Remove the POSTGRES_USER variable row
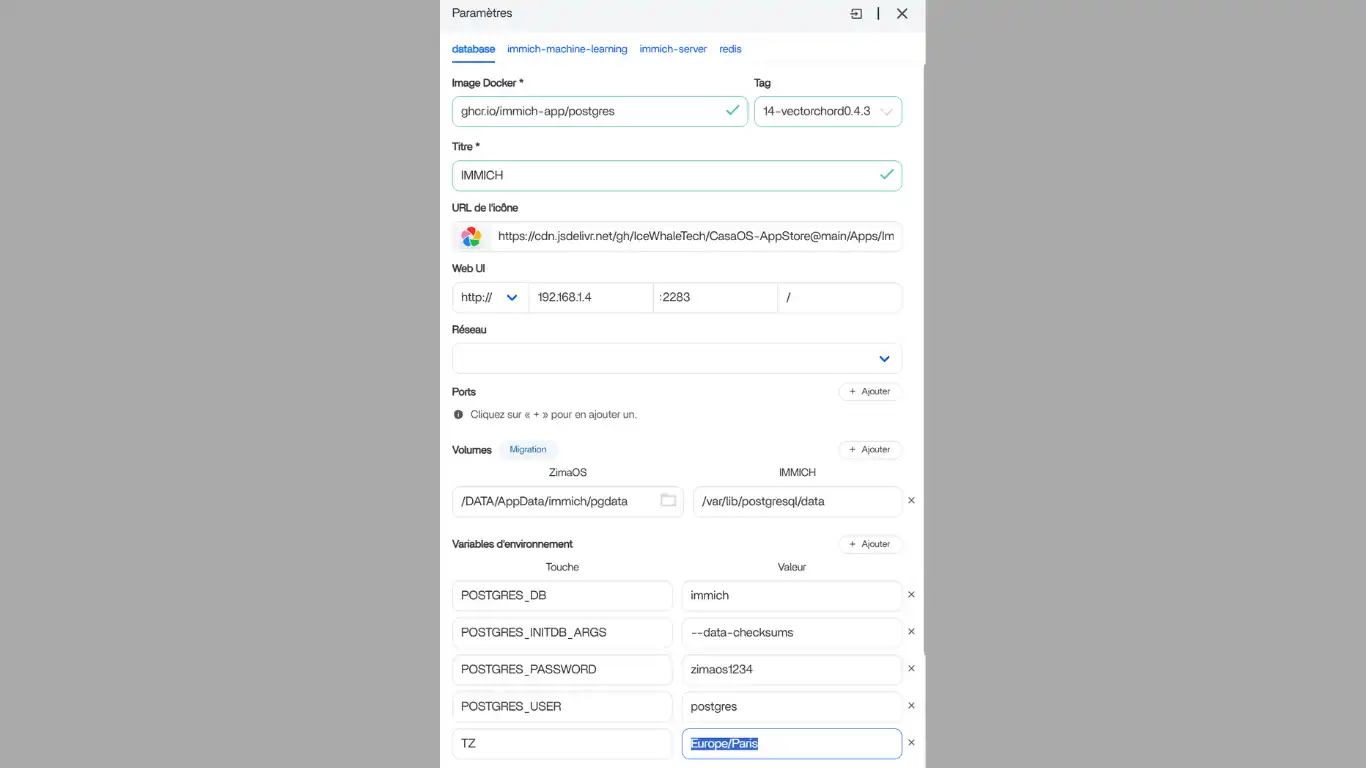Screen dimensions: 1366x768 pos(911,706)
